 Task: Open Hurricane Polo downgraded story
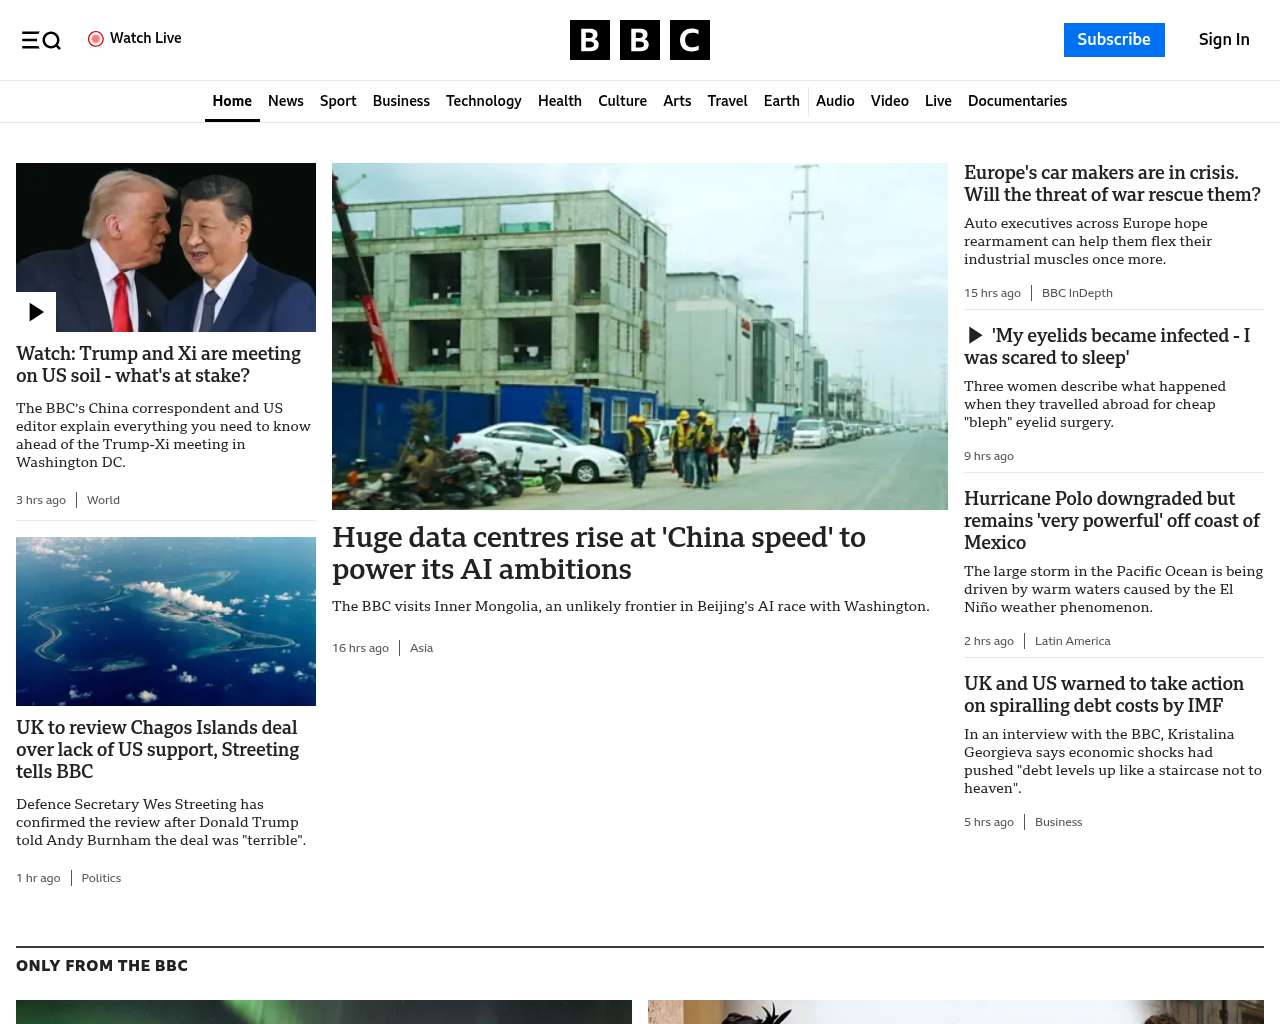(x=1111, y=520)
